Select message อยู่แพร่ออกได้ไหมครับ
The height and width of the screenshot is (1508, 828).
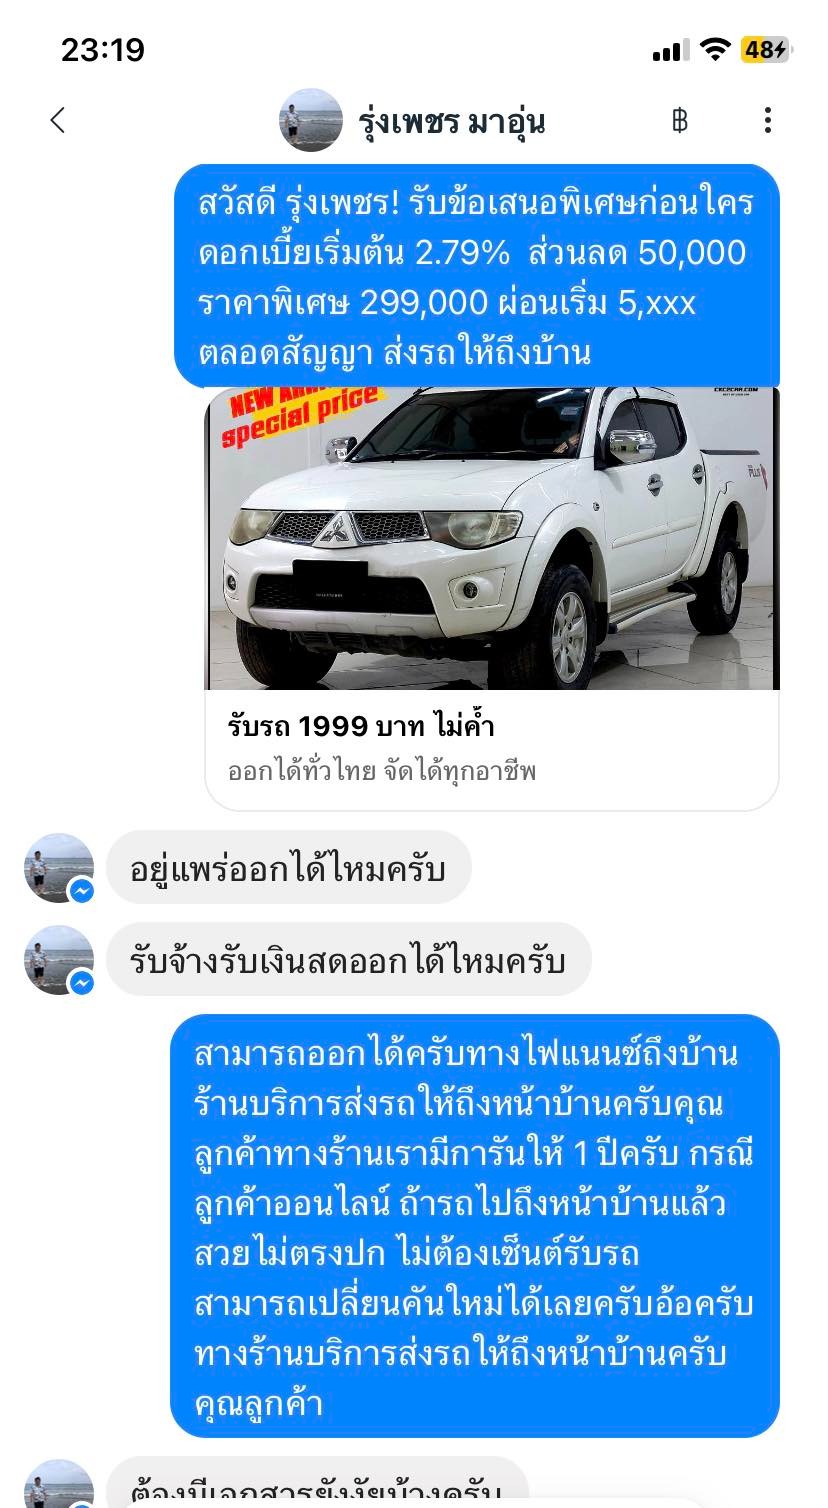click(288, 867)
